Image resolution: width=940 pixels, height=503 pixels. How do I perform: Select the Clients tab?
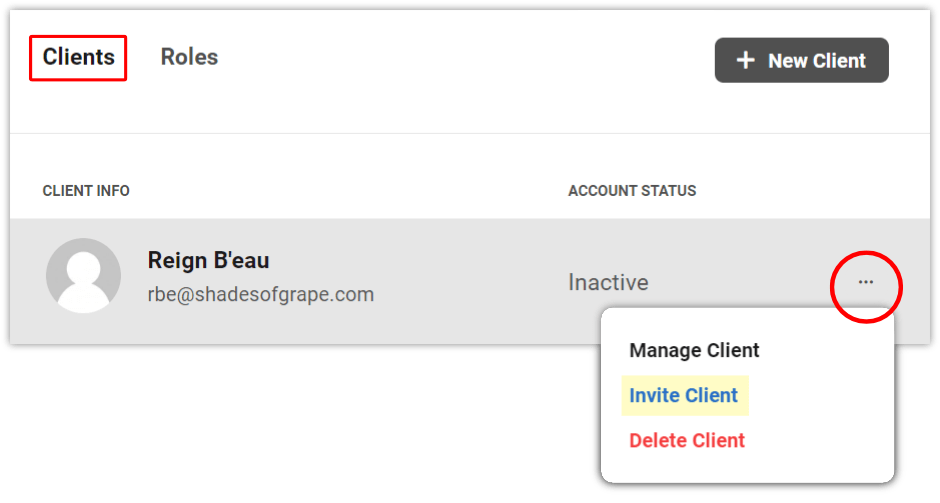click(x=78, y=58)
